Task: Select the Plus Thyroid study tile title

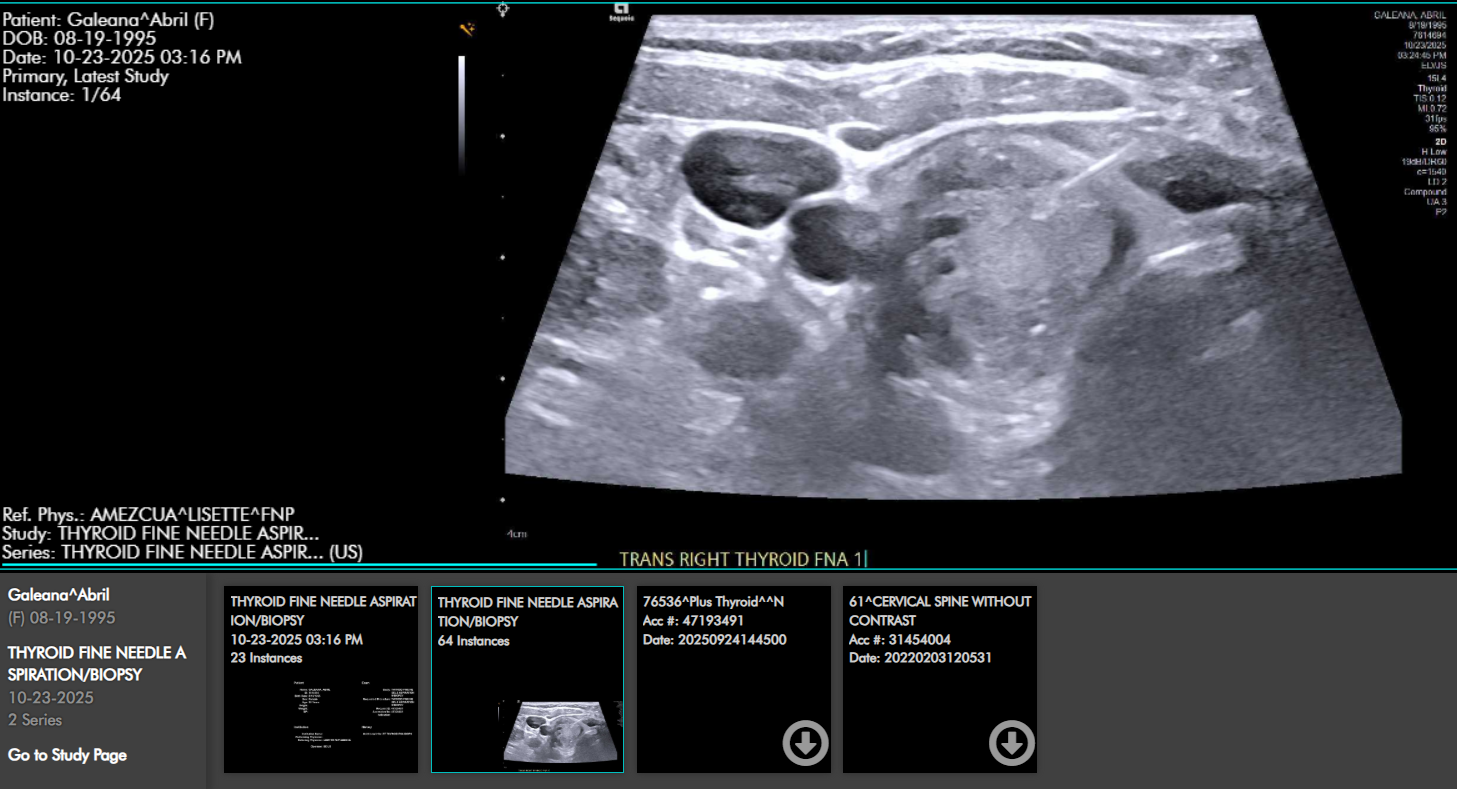Action: (712, 602)
